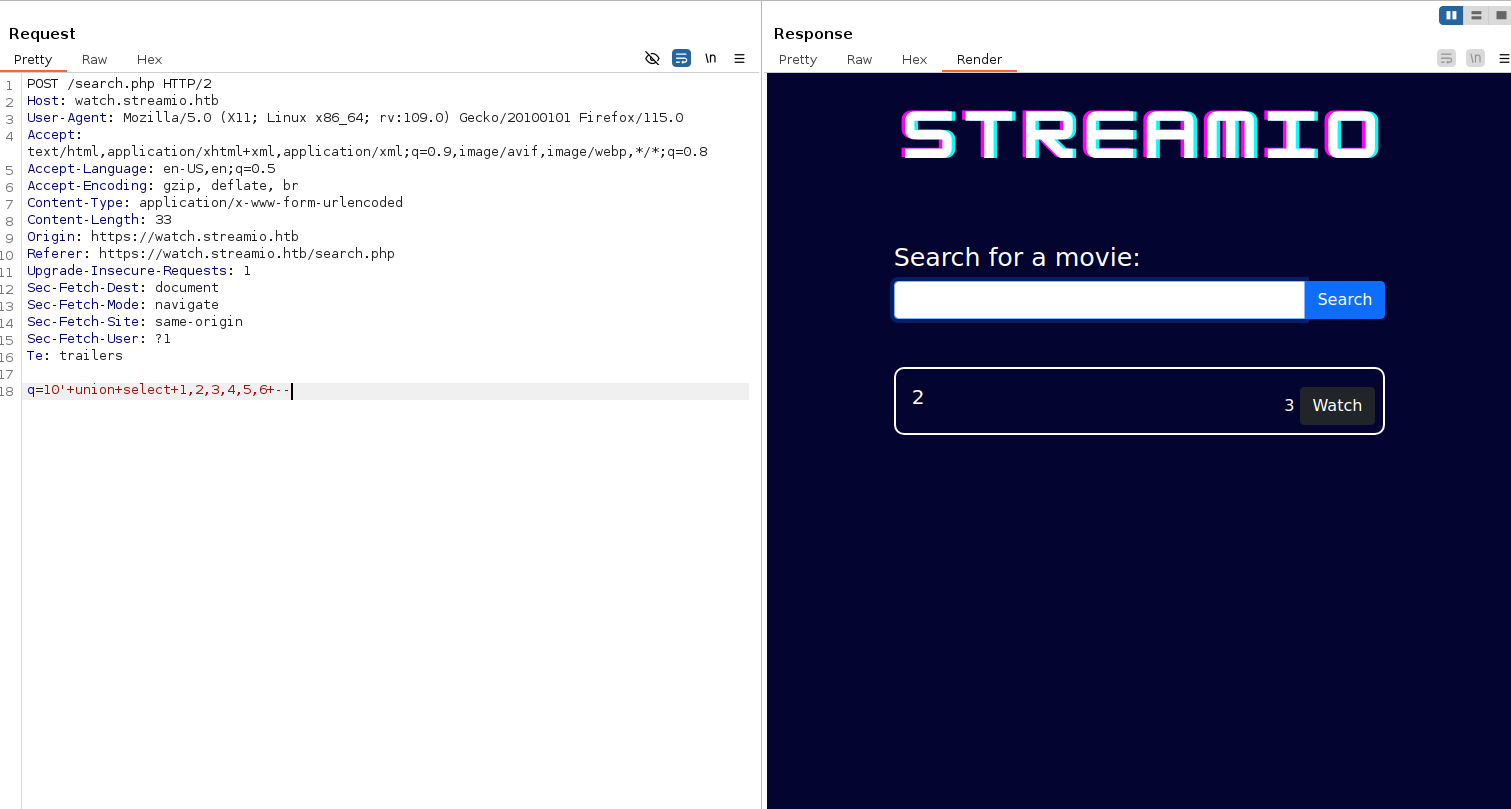Click Response \n non-printable characters icon
Image resolution: width=1511 pixels, height=809 pixels.
(1475, 59)
